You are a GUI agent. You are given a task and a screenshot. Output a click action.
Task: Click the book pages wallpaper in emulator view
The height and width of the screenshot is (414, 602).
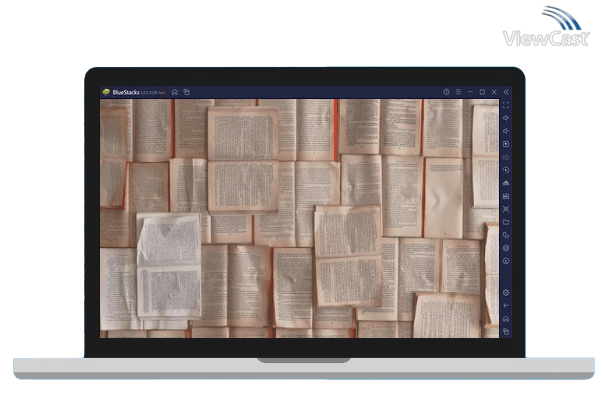(299, 219)
